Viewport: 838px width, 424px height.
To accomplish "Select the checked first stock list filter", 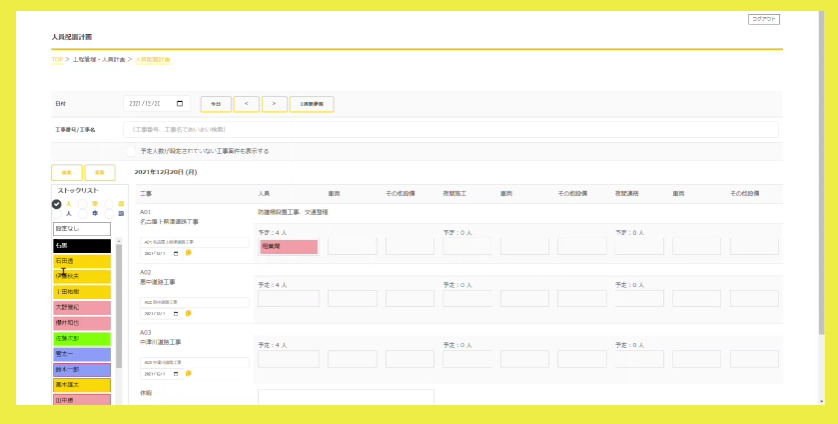I will tap(57, 204).
